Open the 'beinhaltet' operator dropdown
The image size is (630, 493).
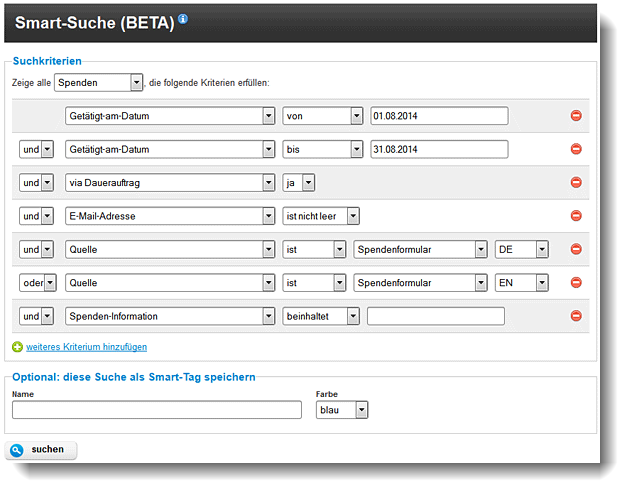click(x=321, y=316)
